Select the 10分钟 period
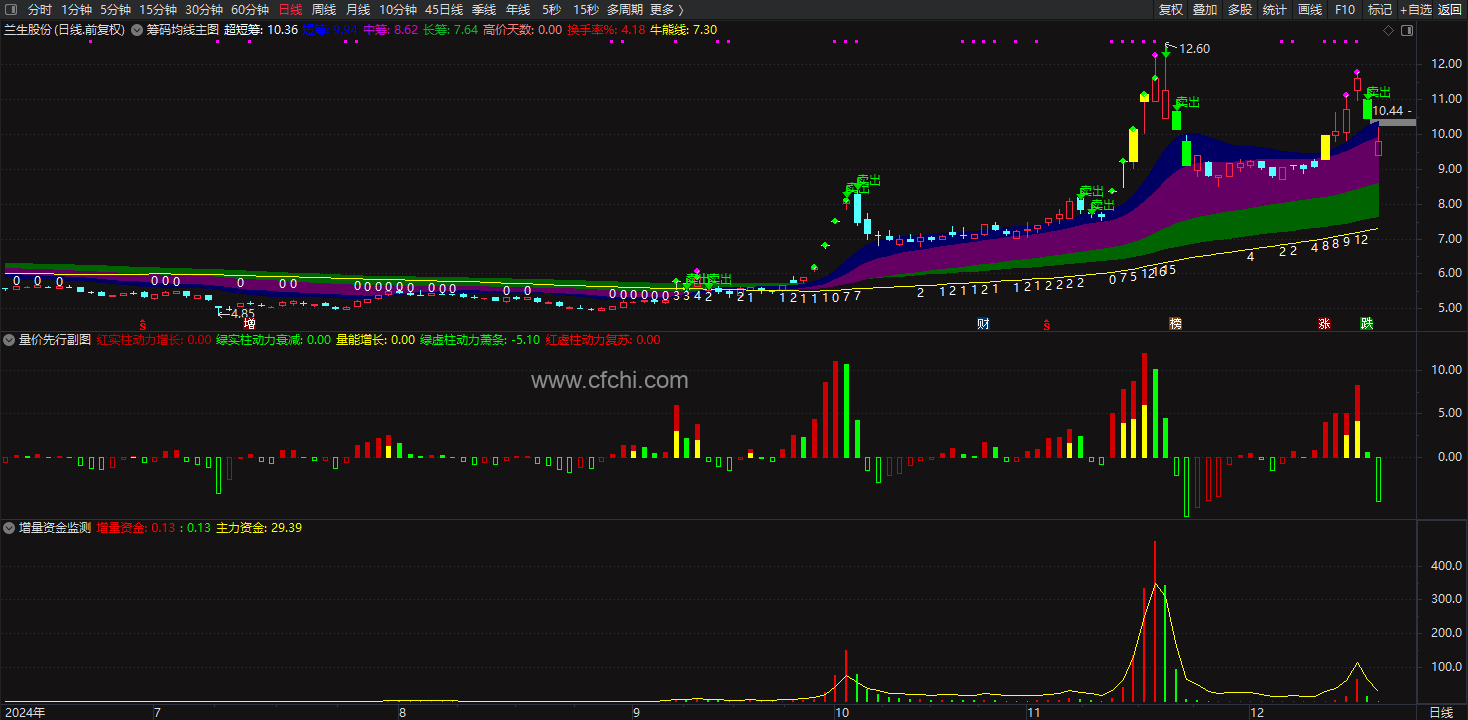The height and width of the screenshot is (720, 1468). tap(398, 9)
